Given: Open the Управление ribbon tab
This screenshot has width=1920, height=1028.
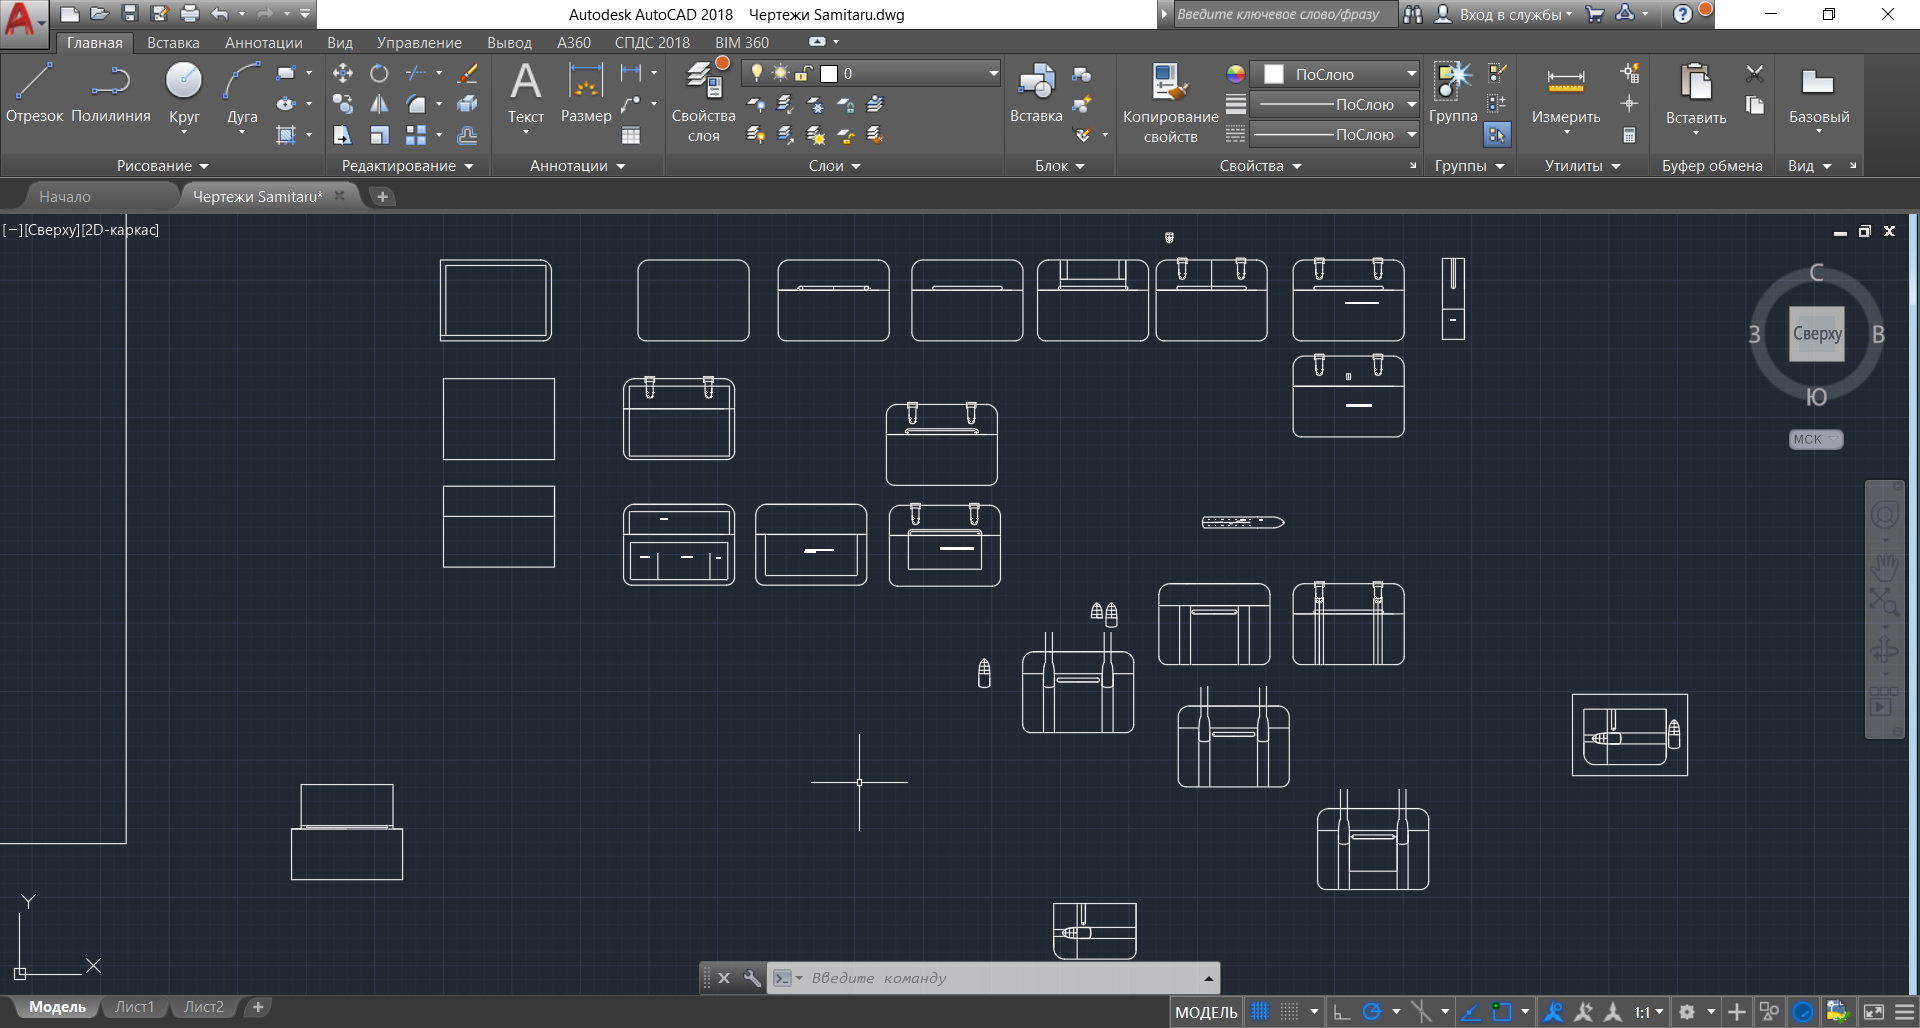Looking at the screenshot, I should pos(419,43).
